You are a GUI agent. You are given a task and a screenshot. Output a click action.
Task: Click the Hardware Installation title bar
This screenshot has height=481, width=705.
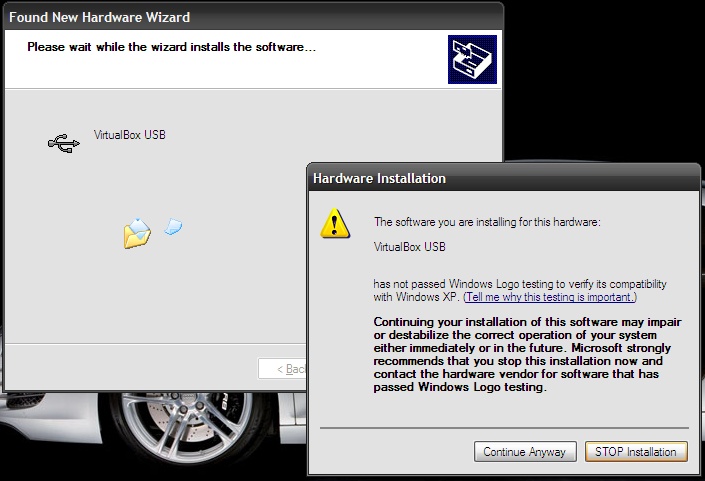tap(504, 178)
